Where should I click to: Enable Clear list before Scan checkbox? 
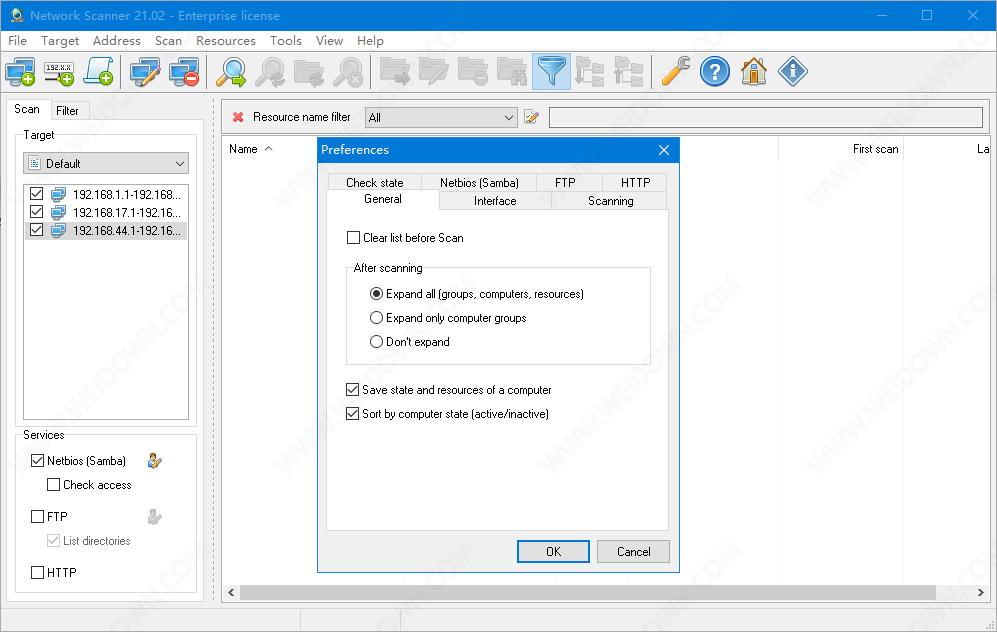pos(354,238)
